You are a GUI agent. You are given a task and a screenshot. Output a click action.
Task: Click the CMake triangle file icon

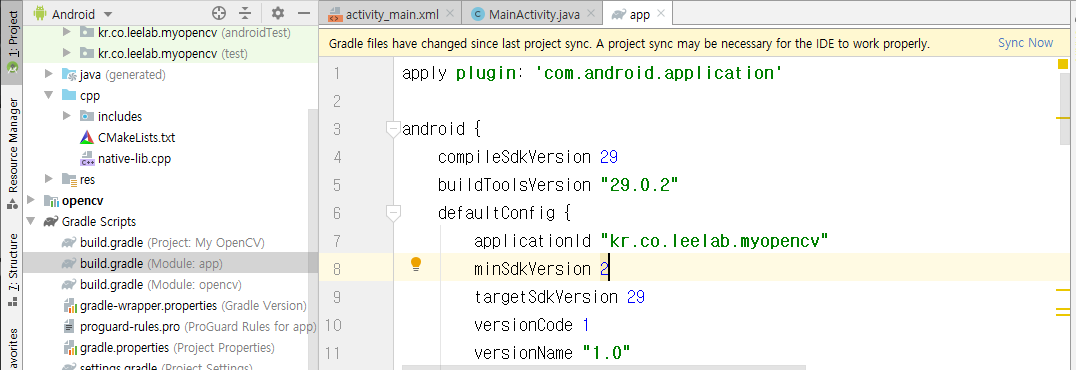[x=87, y=137]
